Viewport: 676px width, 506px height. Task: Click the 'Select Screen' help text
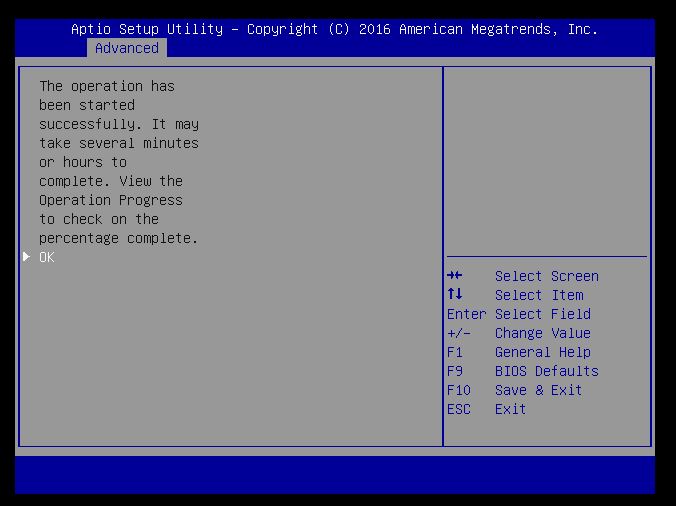point(547,276)
